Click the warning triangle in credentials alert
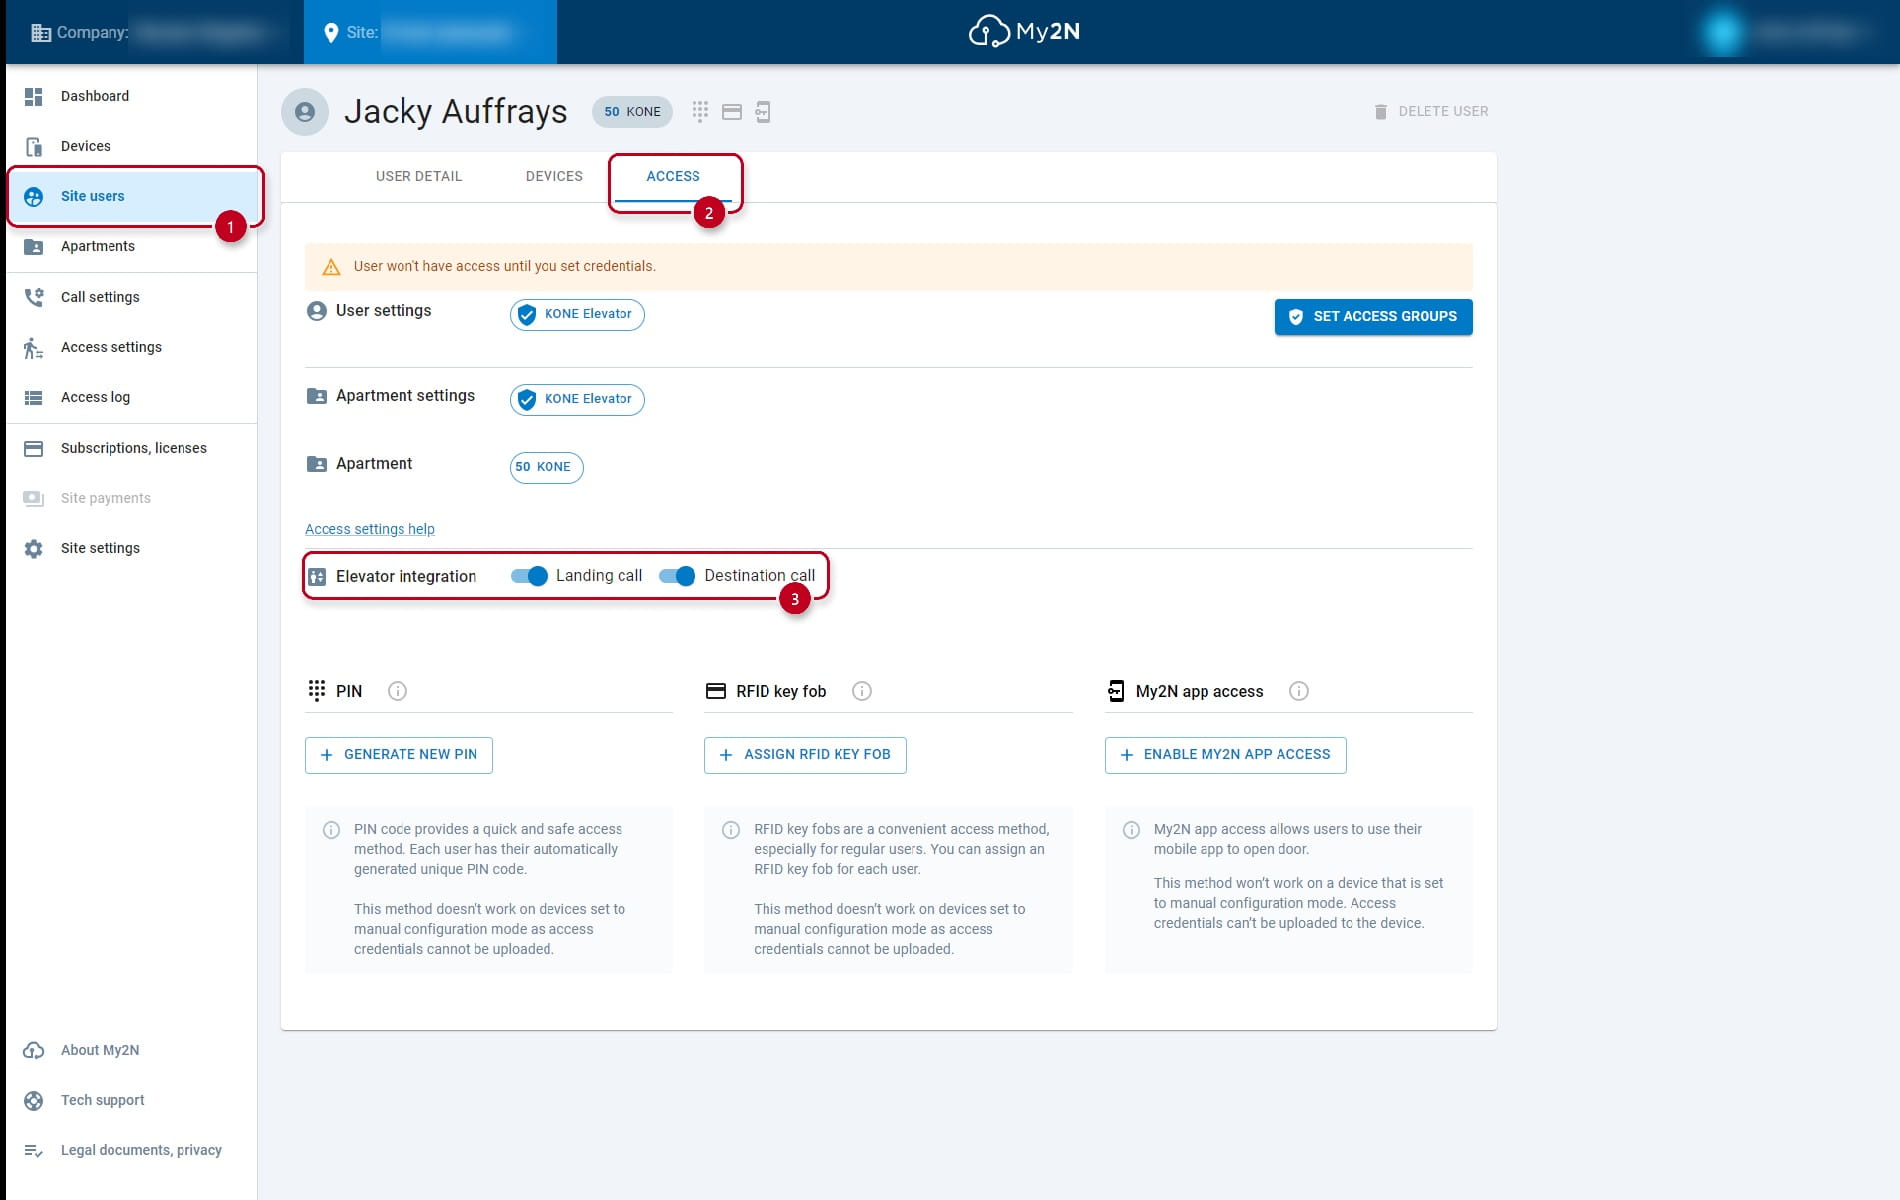This screenshot has height=1200, width=1900. coord(331,267)
